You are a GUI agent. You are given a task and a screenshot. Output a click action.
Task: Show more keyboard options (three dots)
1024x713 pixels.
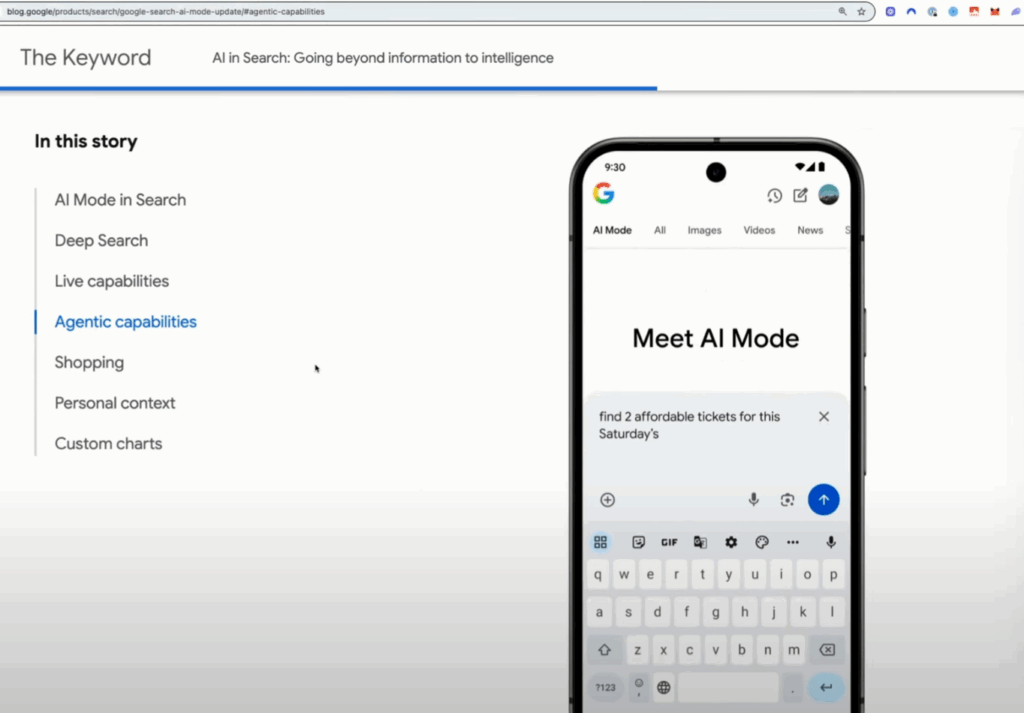793,542
